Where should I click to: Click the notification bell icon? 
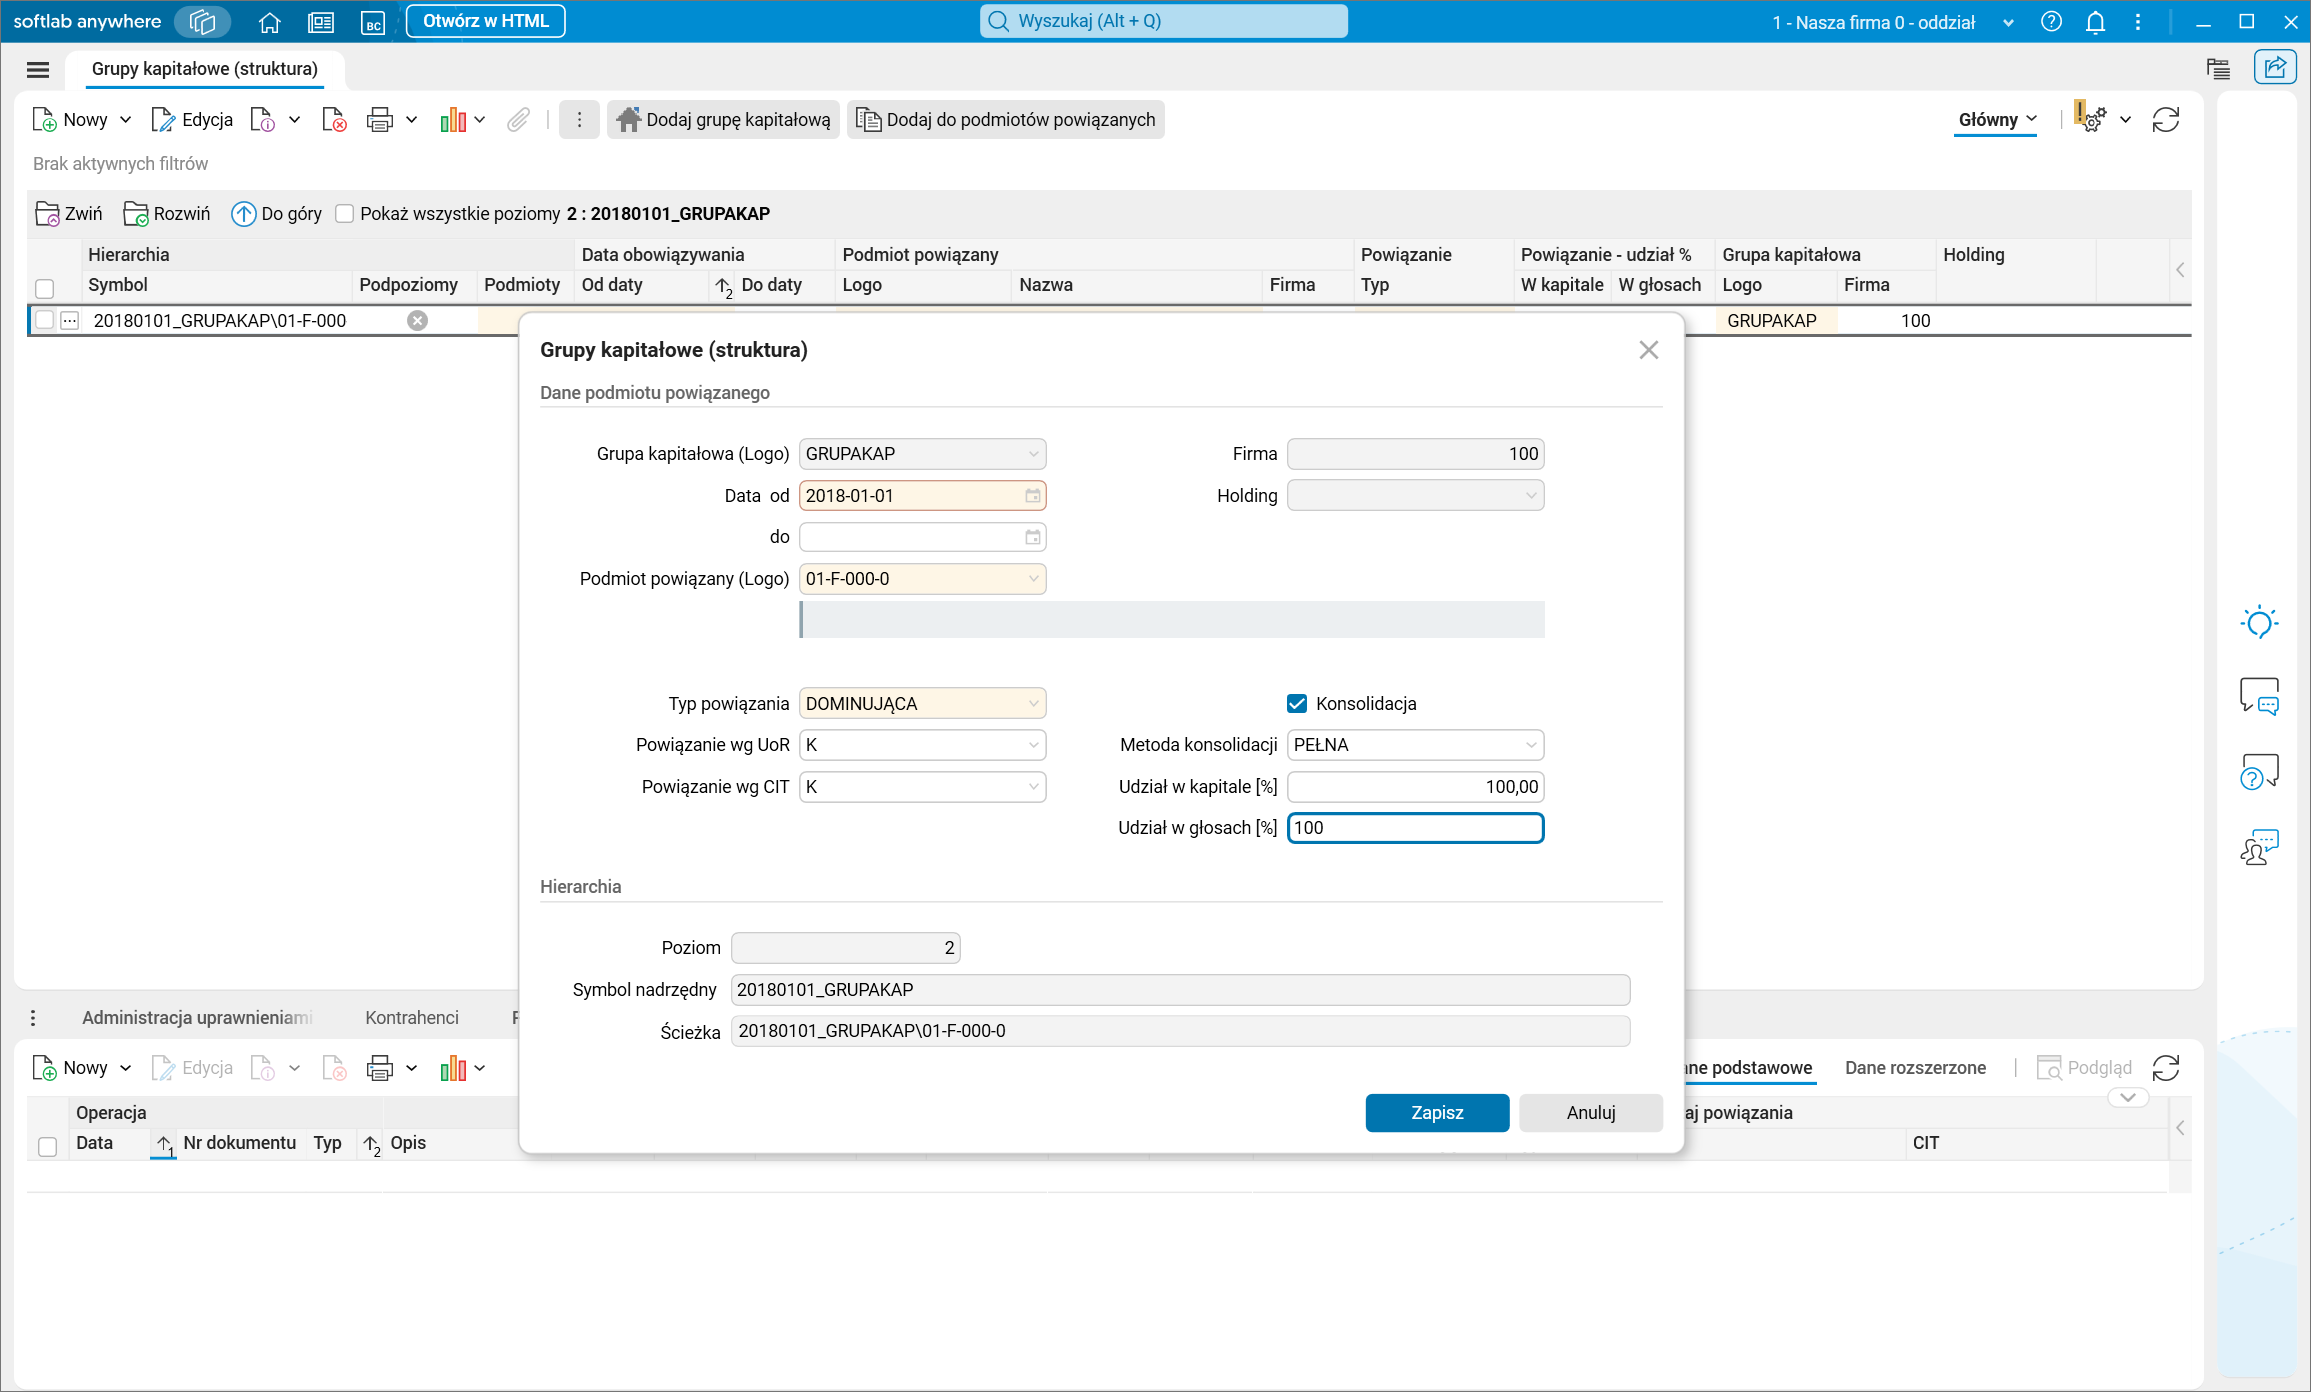pos(2096,22)
